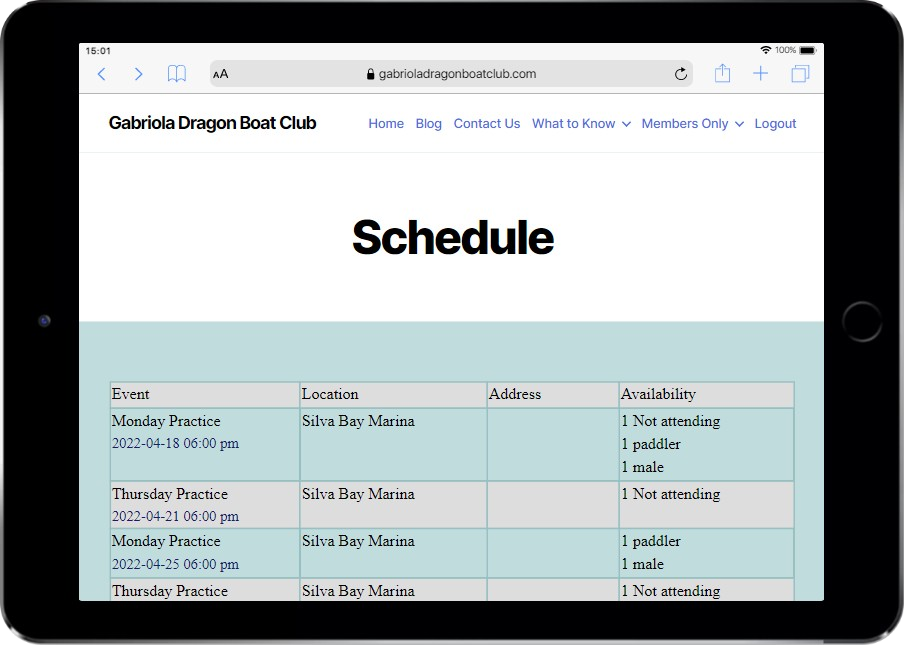
Task: Open the Gabriola Dragon Boat Club site title
Action: (212, 123)
